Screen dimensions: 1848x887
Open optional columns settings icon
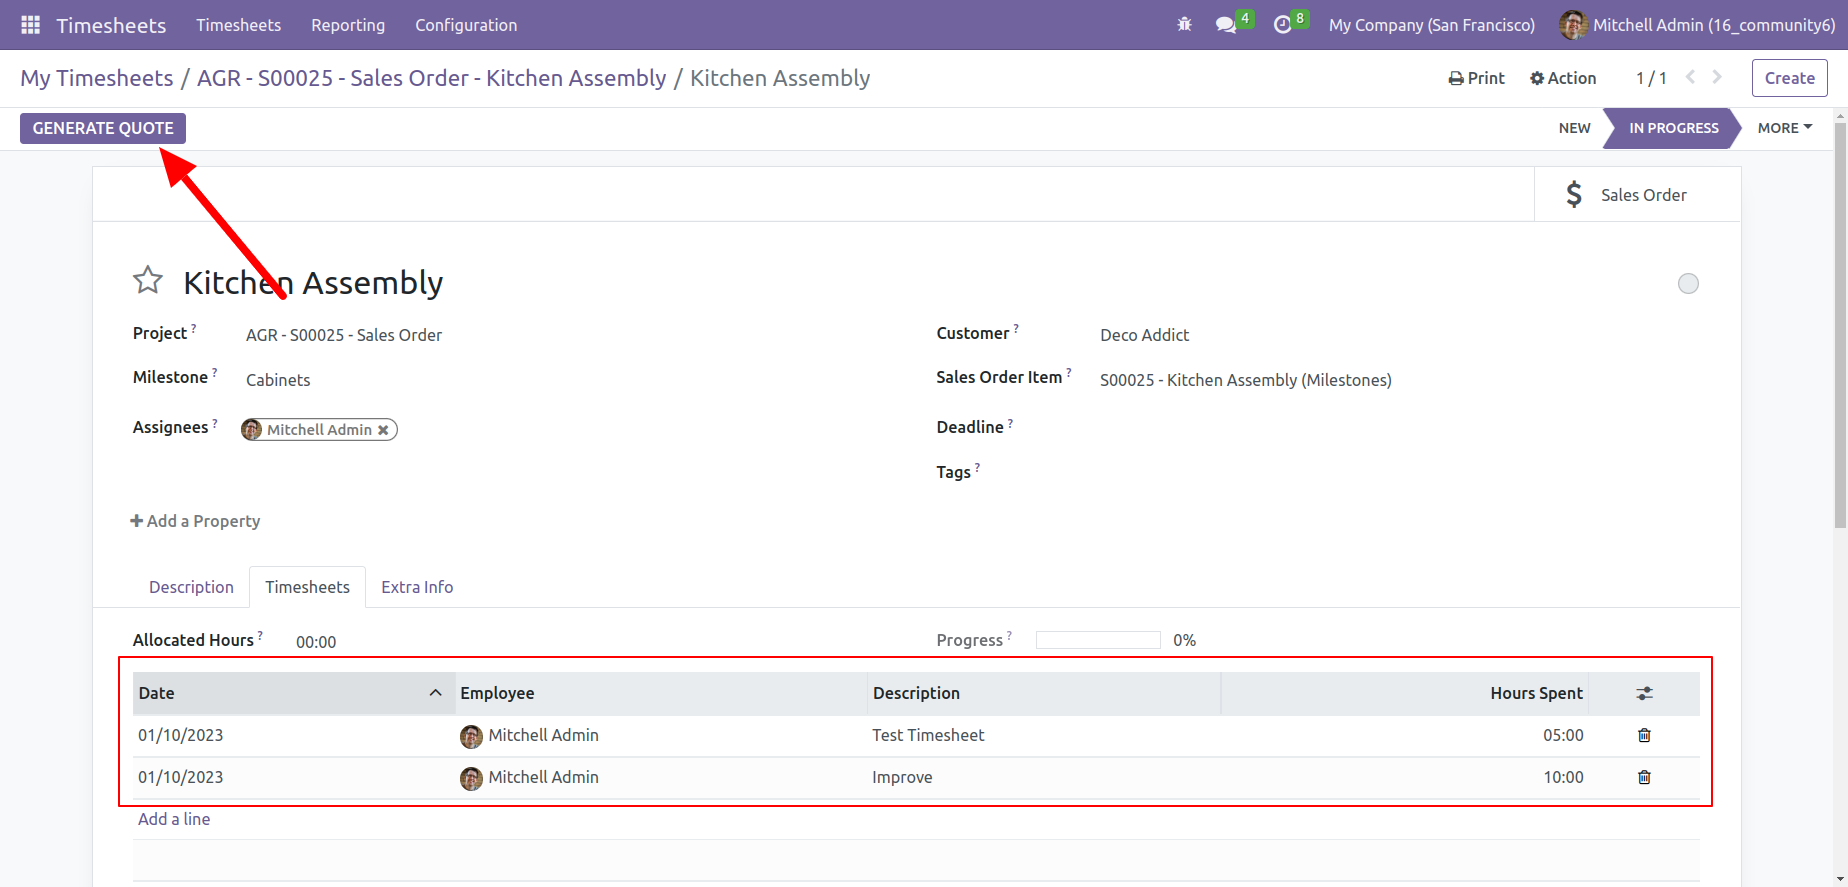[x=1644, y=693]
